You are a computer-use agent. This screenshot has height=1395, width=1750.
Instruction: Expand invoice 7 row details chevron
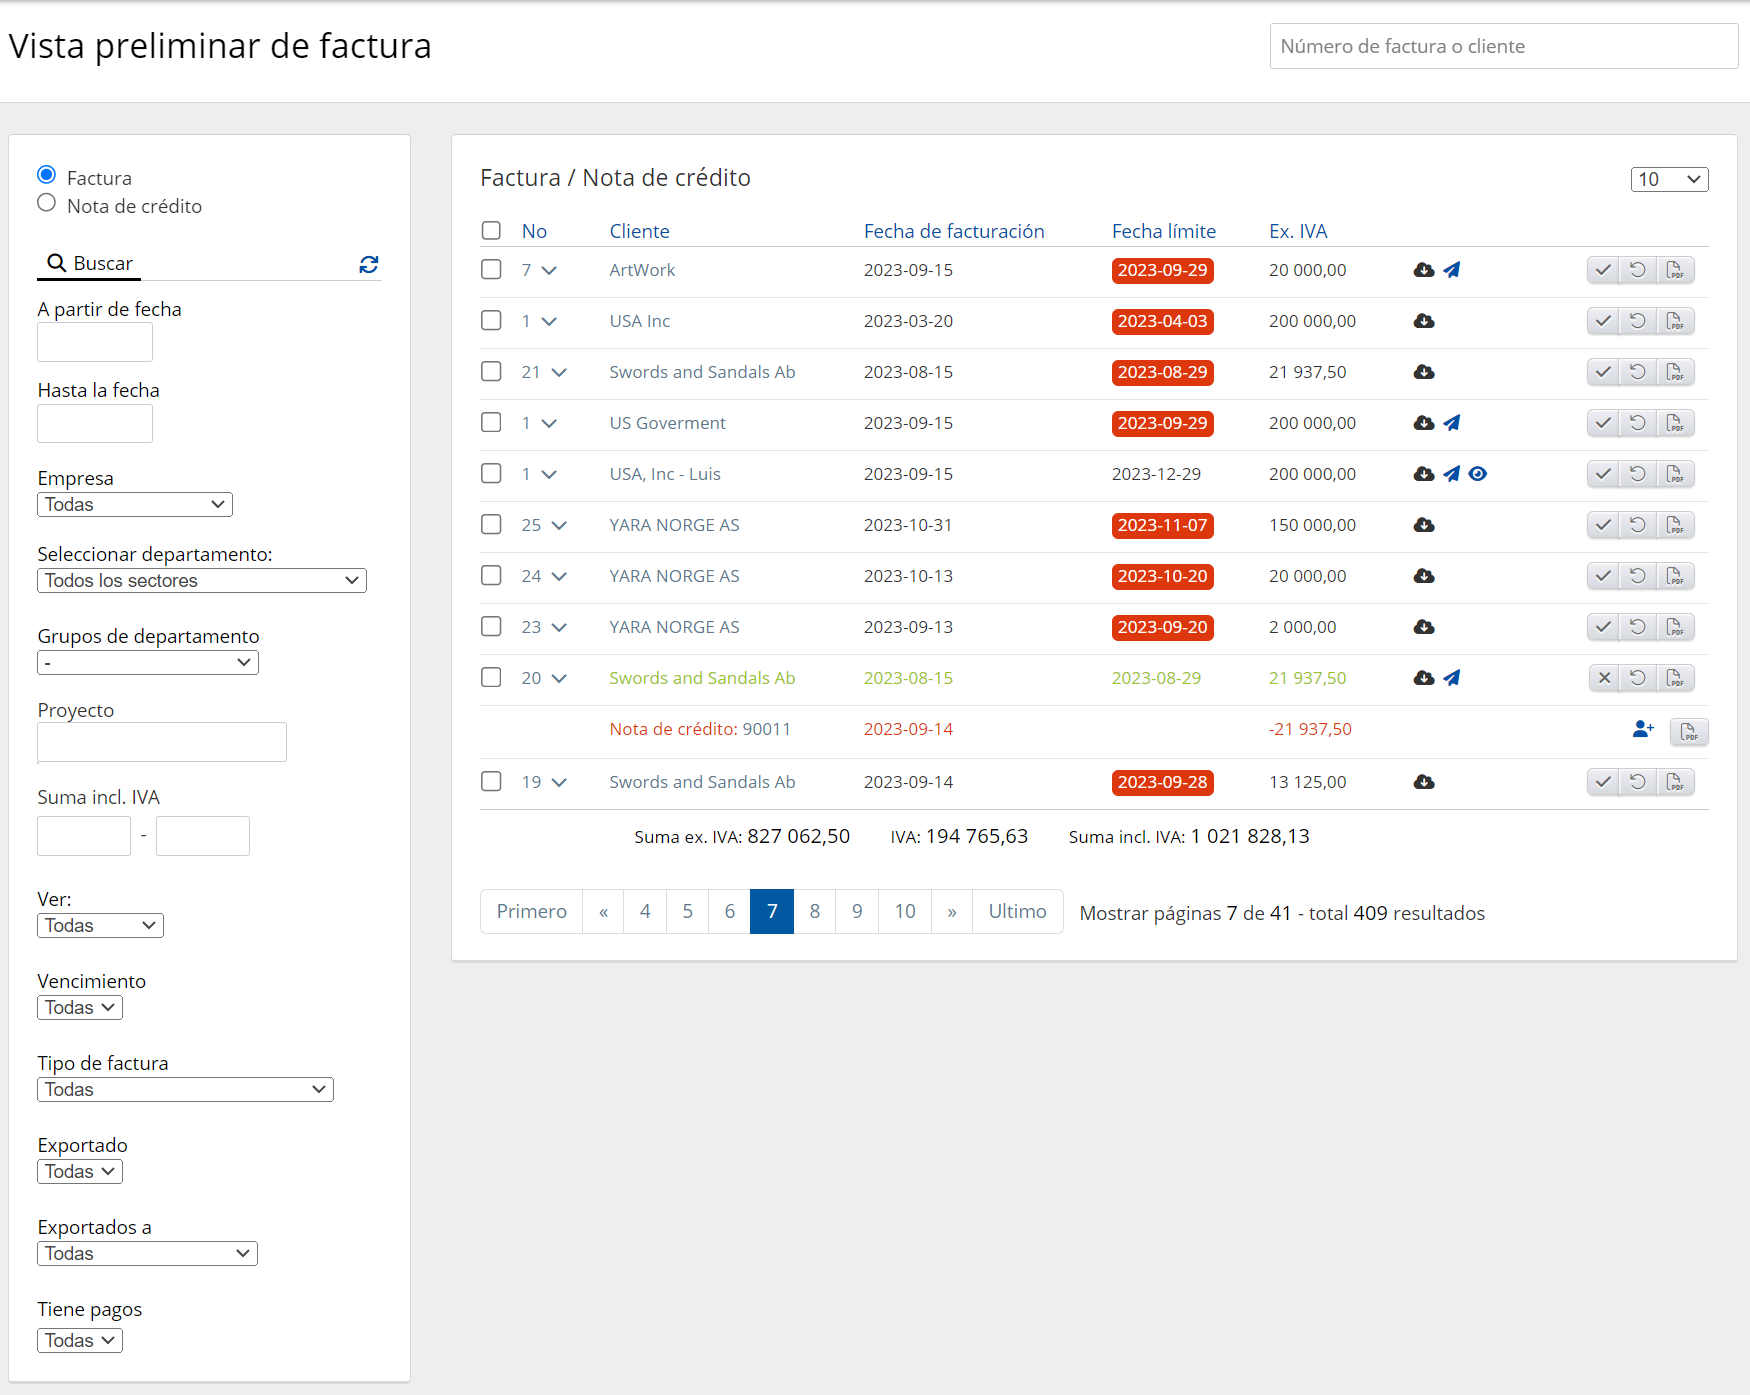pos(549,270)
